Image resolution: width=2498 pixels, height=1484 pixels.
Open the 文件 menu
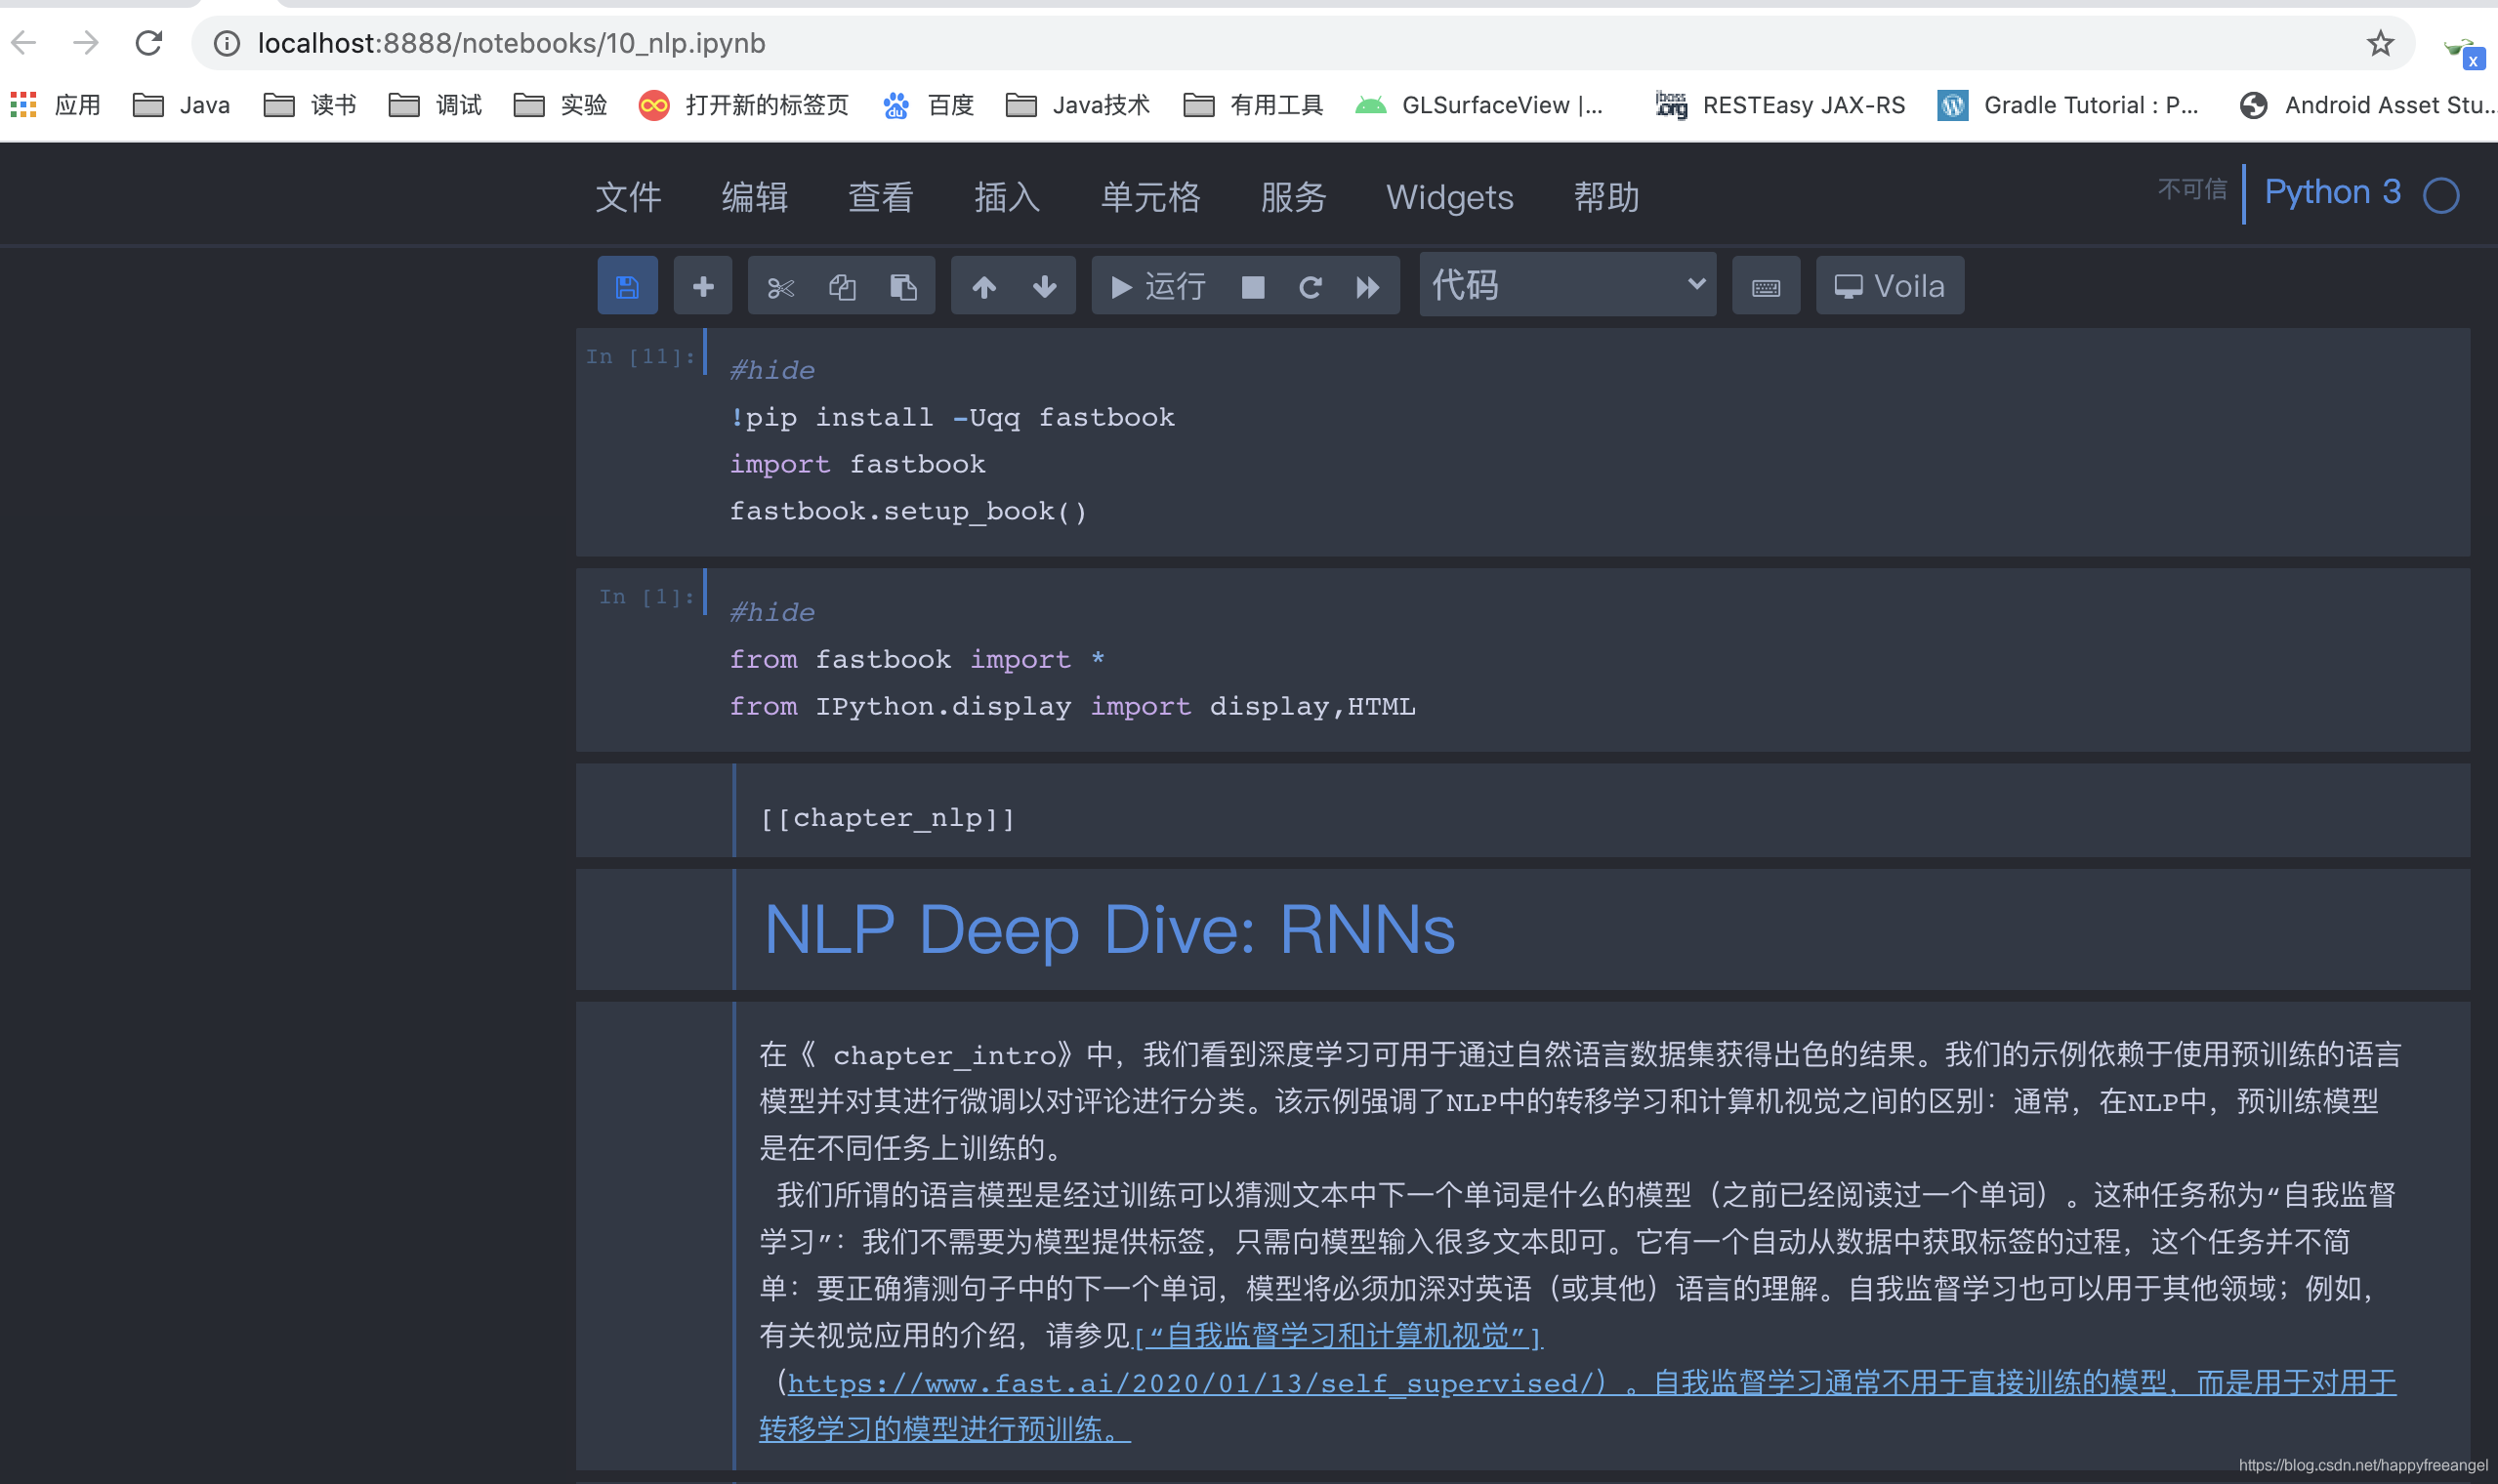(629, 197)
